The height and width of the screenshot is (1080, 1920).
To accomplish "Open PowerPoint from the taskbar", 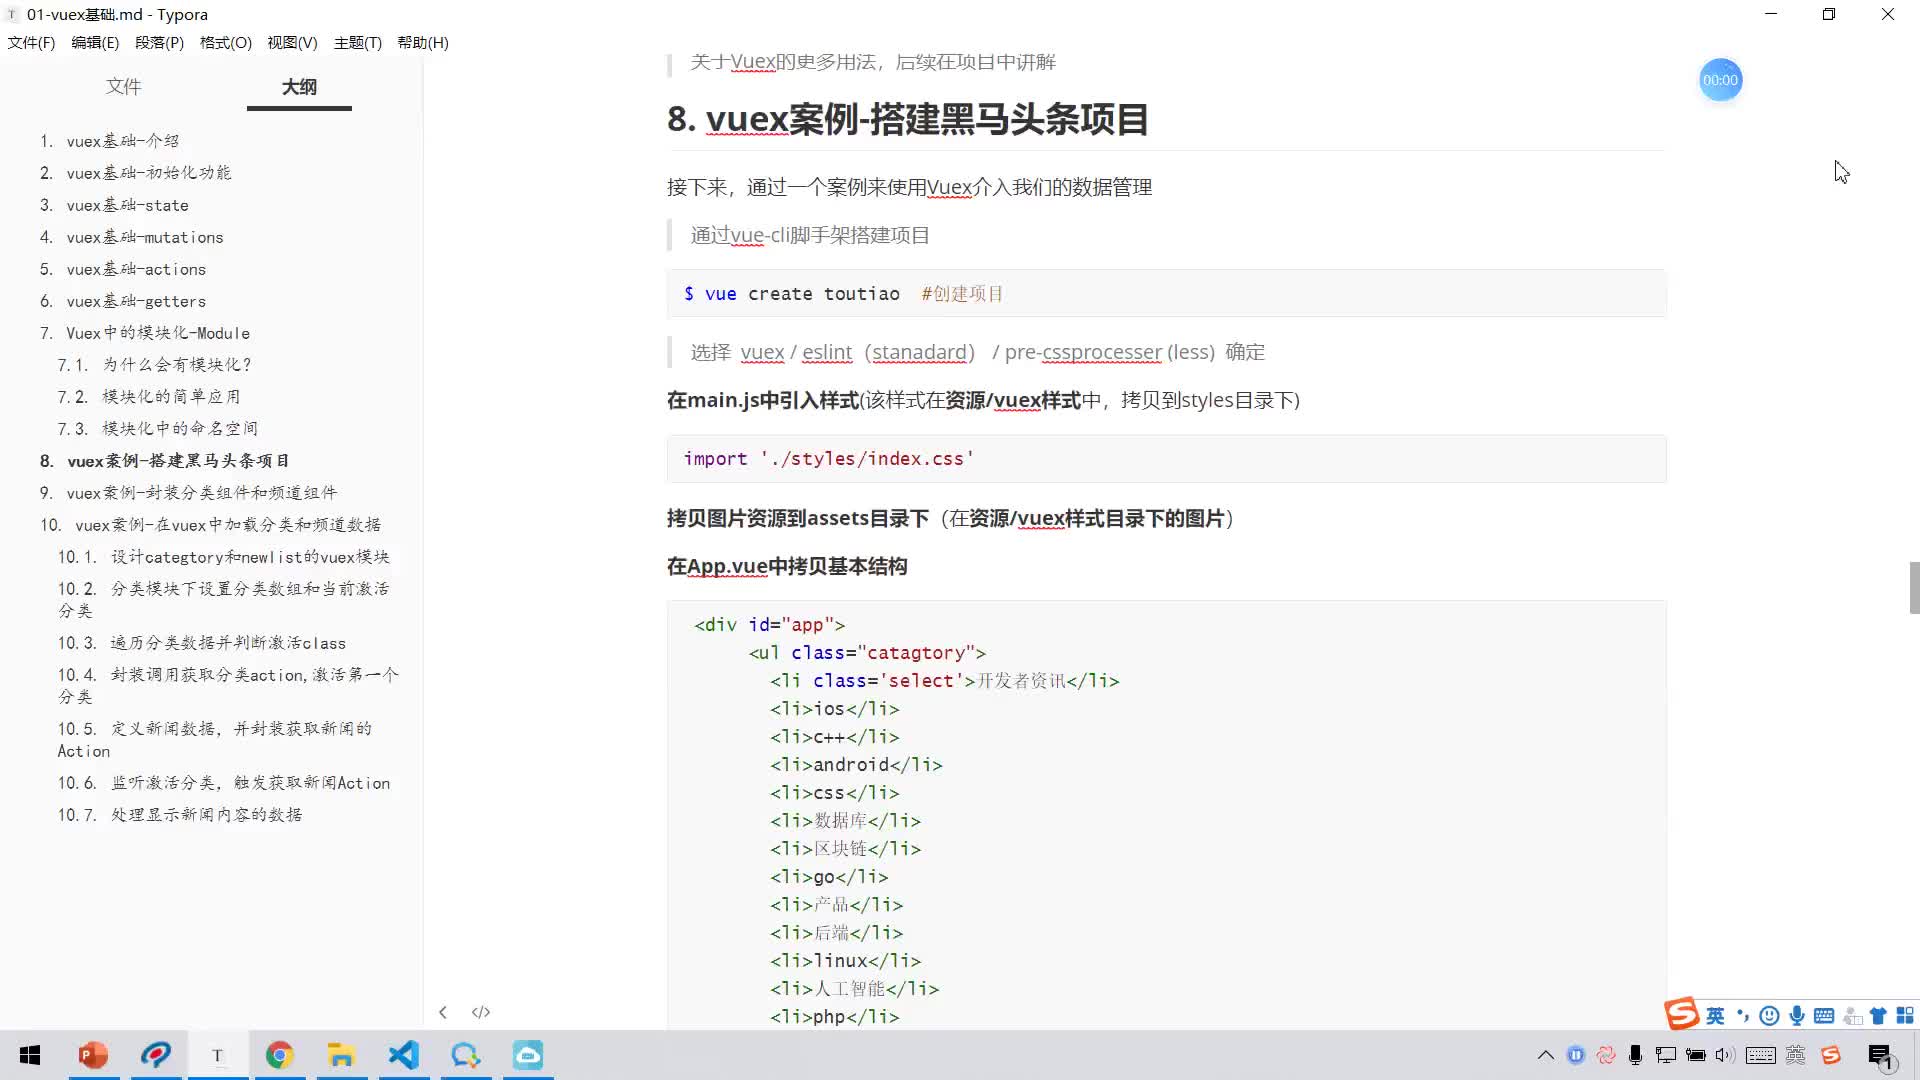I will pyautogui.click(x=93, y=1055).
